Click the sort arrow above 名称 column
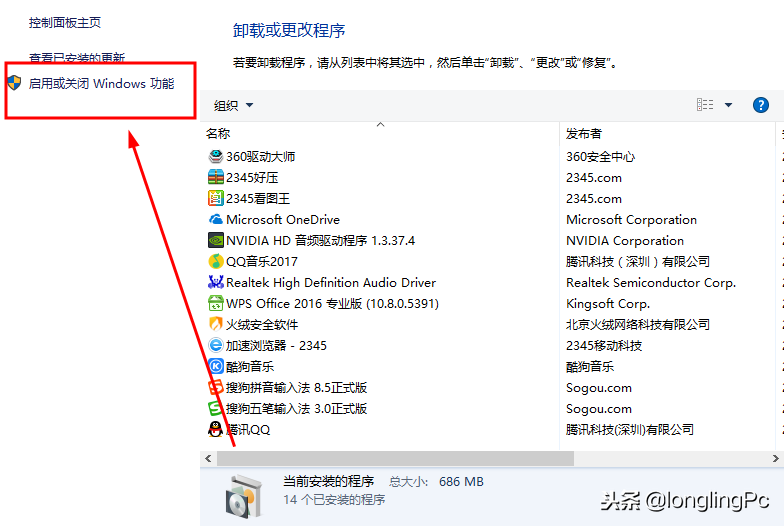Viewport: 784px width, 526px height. [x=380, y=125]
